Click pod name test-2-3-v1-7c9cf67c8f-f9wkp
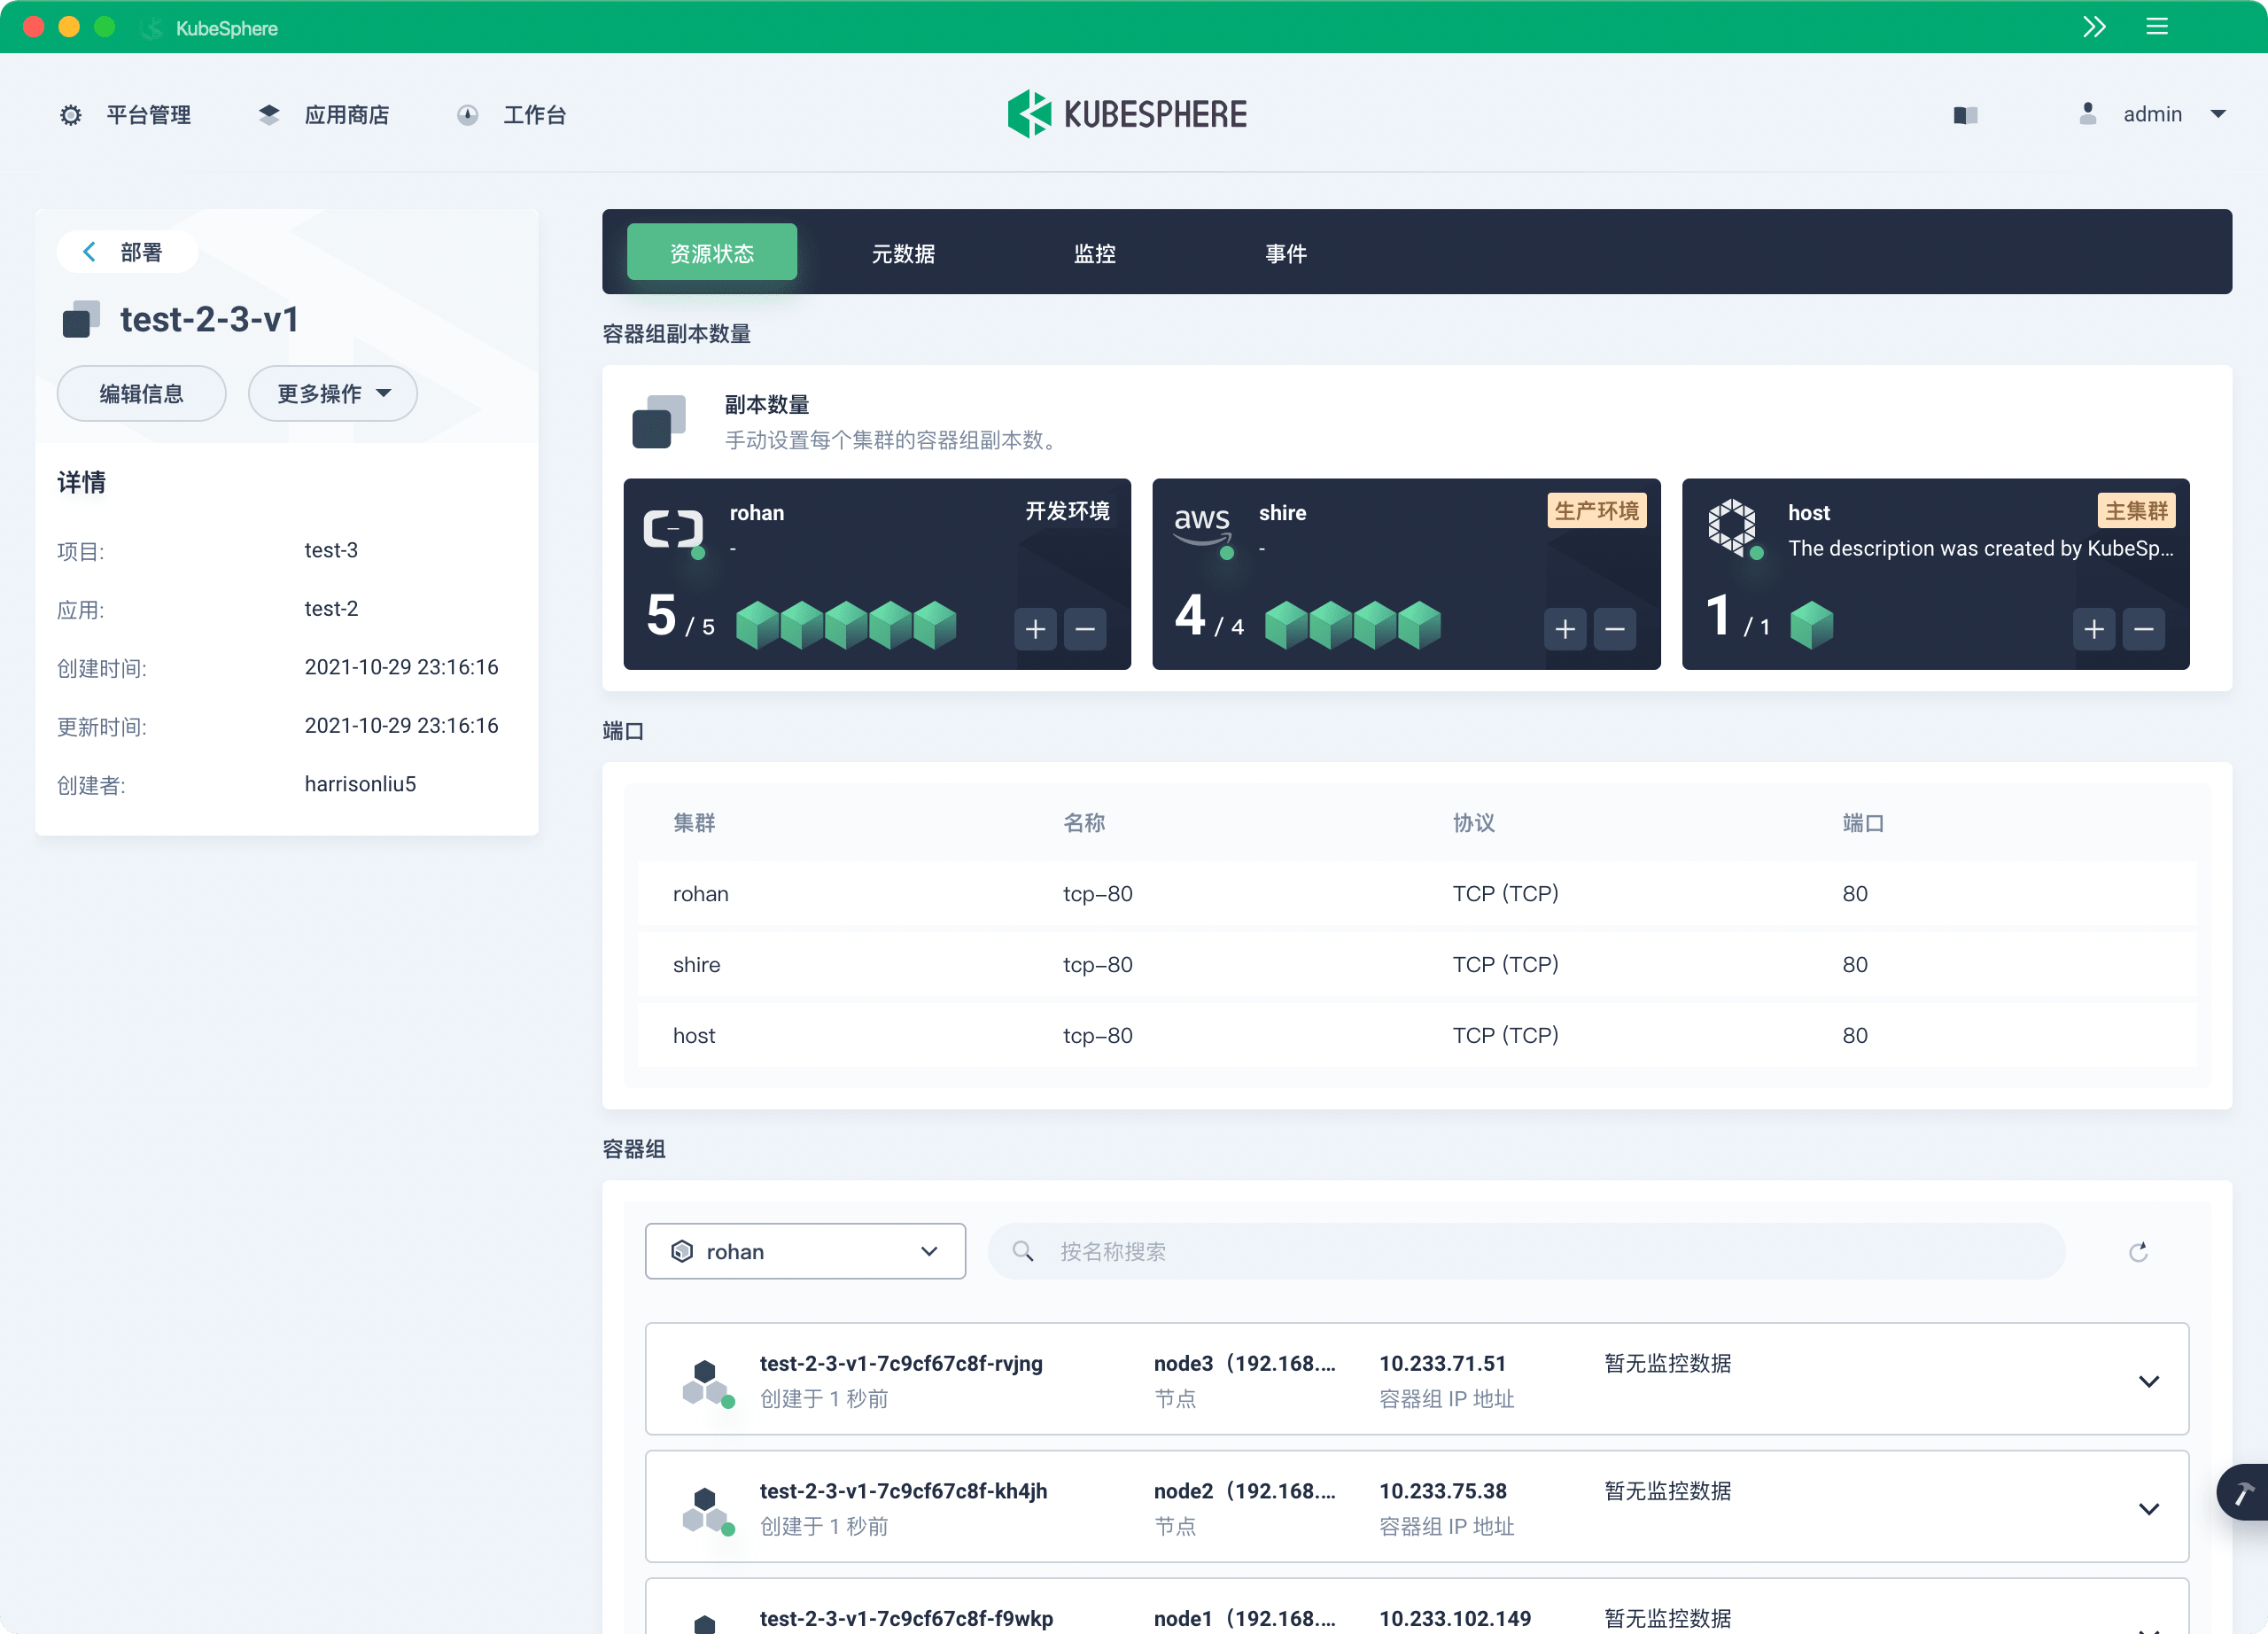Image resolution: width=2268 pixels, height=1634 pixels. click(906, 1618)
